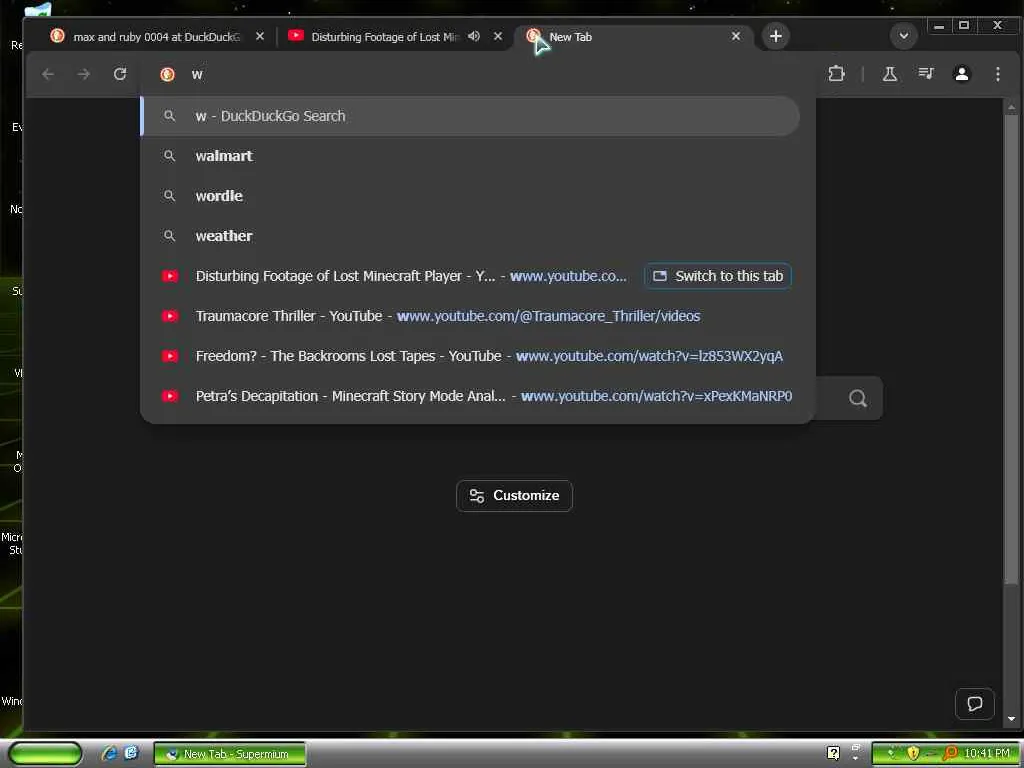1024x768 pixels.
Task: Open the green Start button
Action: point(44,754)
